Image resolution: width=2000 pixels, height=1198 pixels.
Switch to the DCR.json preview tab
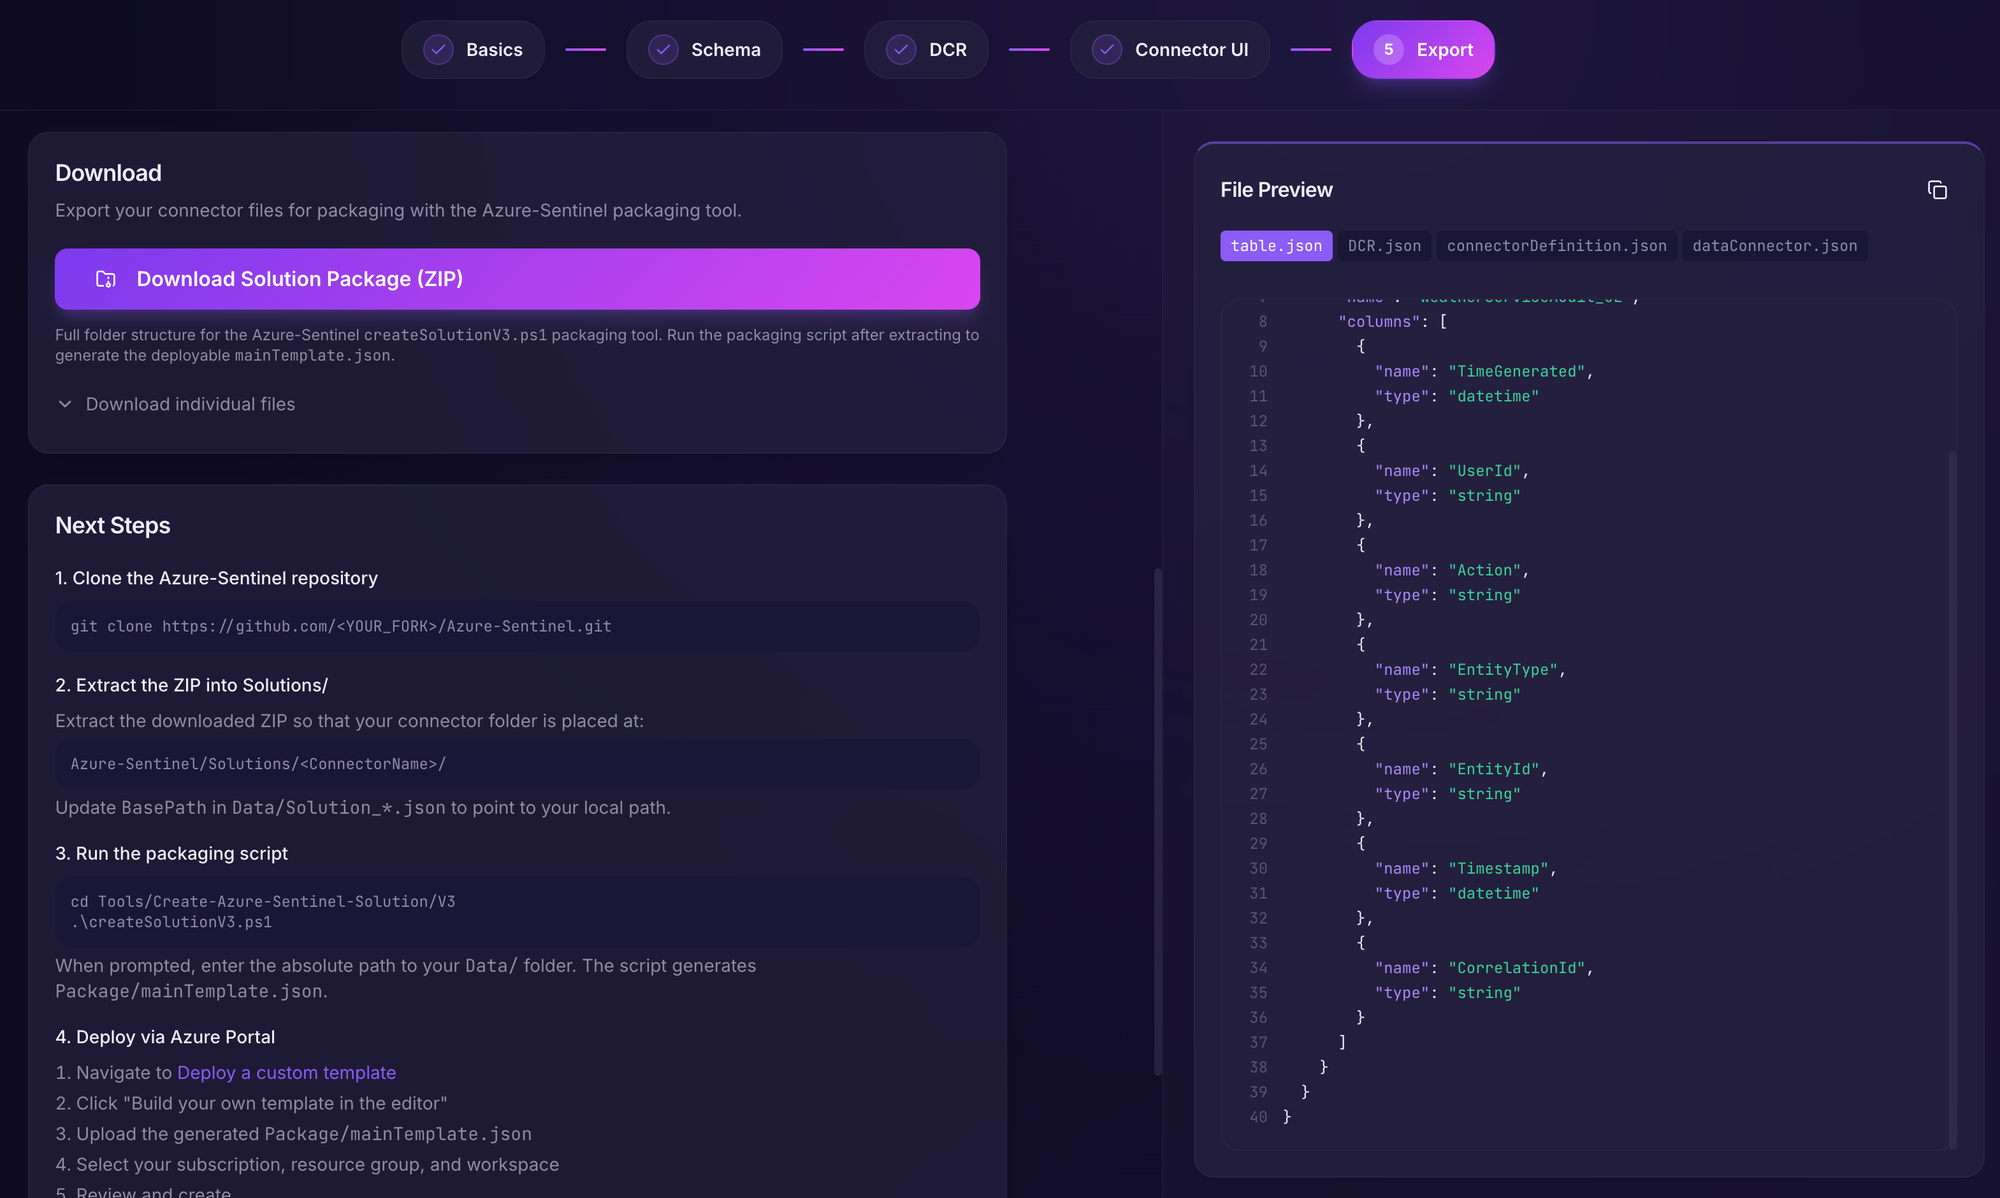click(1384, 246)
